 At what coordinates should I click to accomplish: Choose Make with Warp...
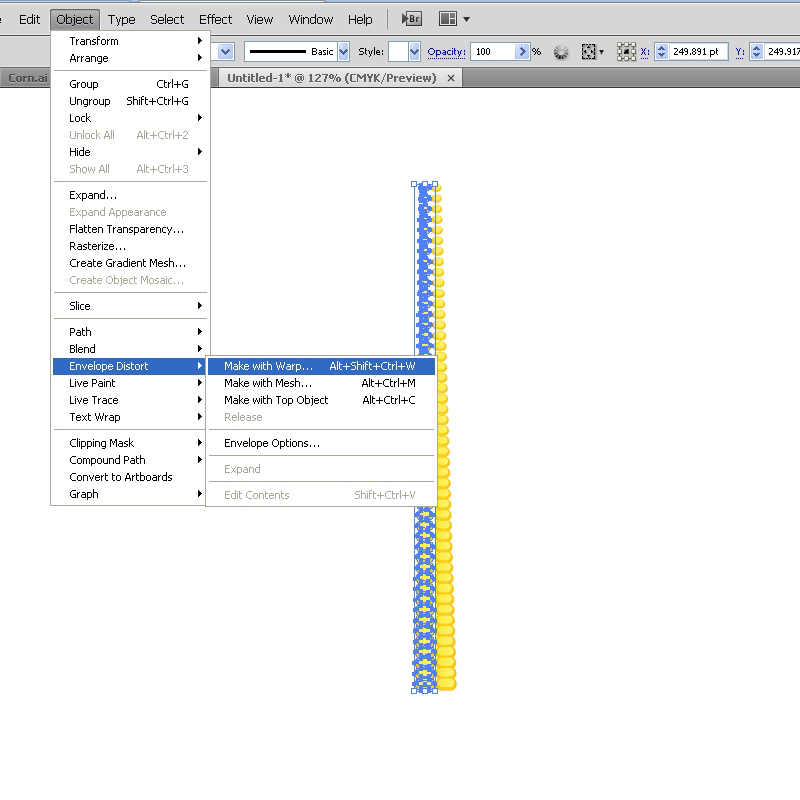coord(321,366)
